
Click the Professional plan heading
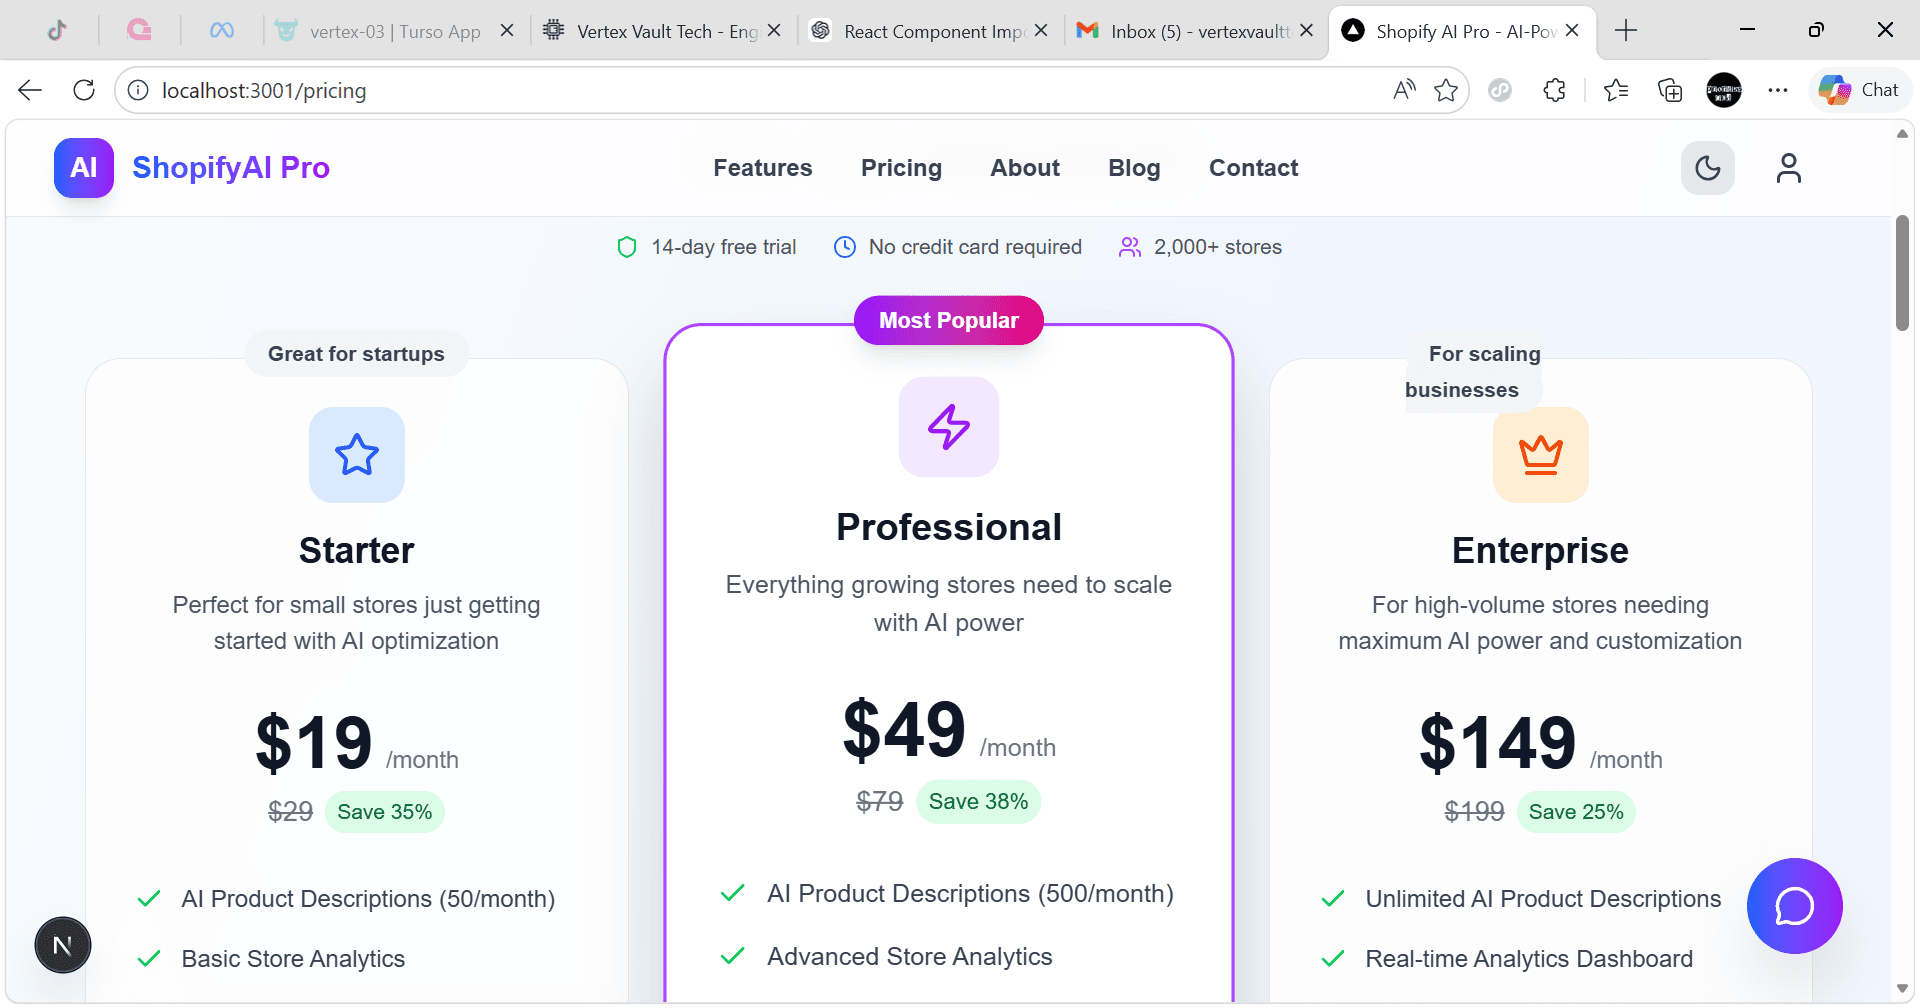949,527
